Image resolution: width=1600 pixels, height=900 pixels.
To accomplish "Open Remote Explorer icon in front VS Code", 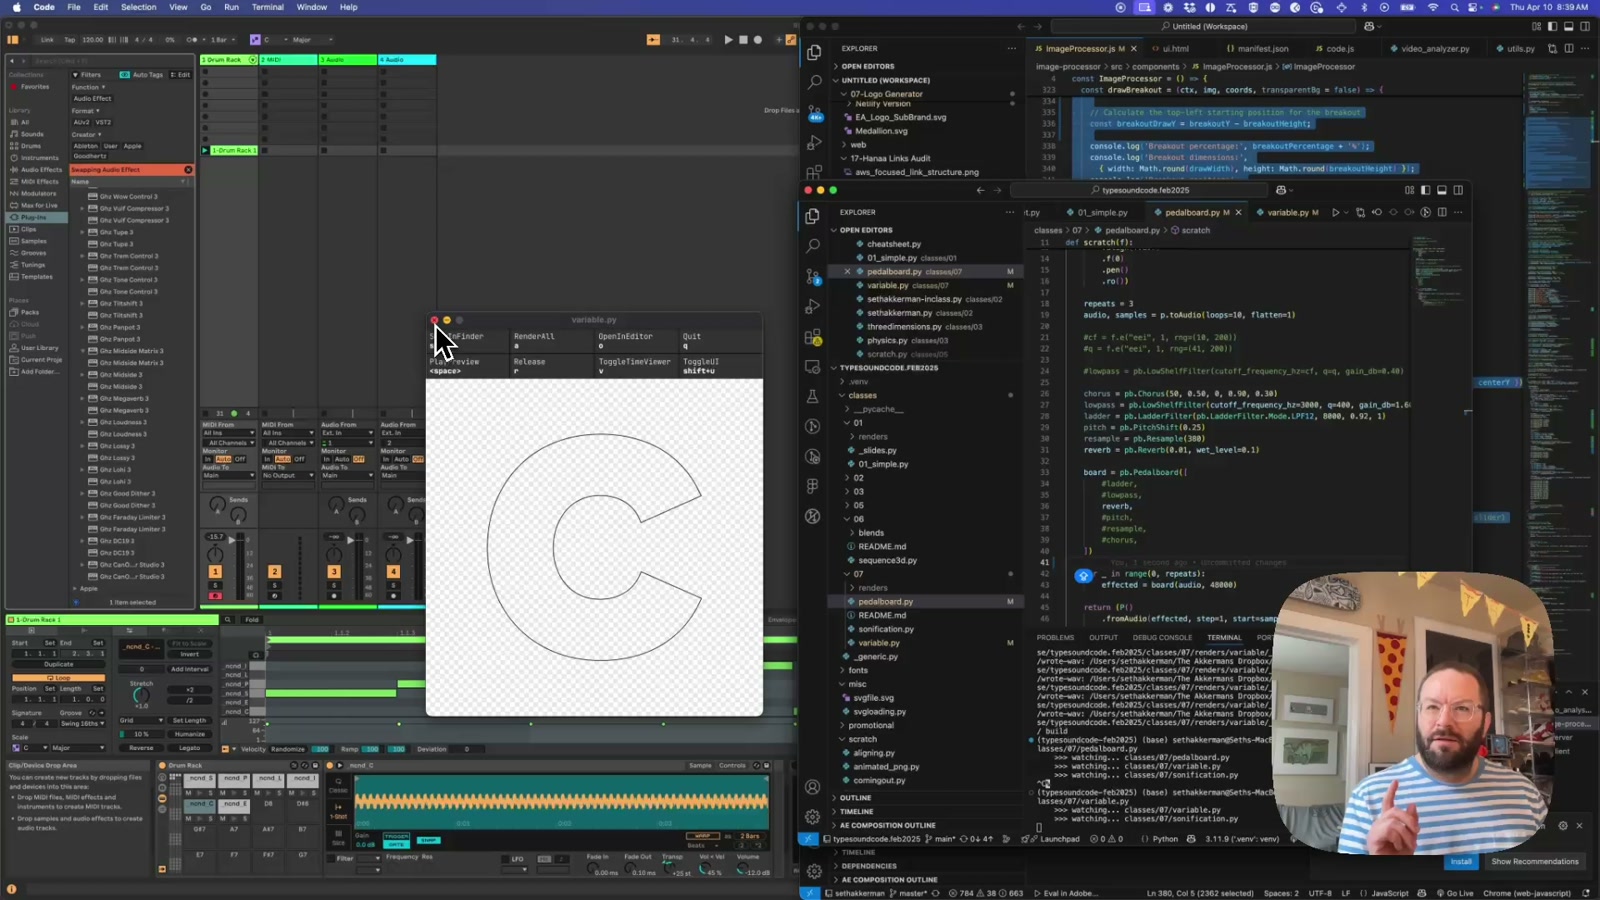I will (x=812, y=367).
